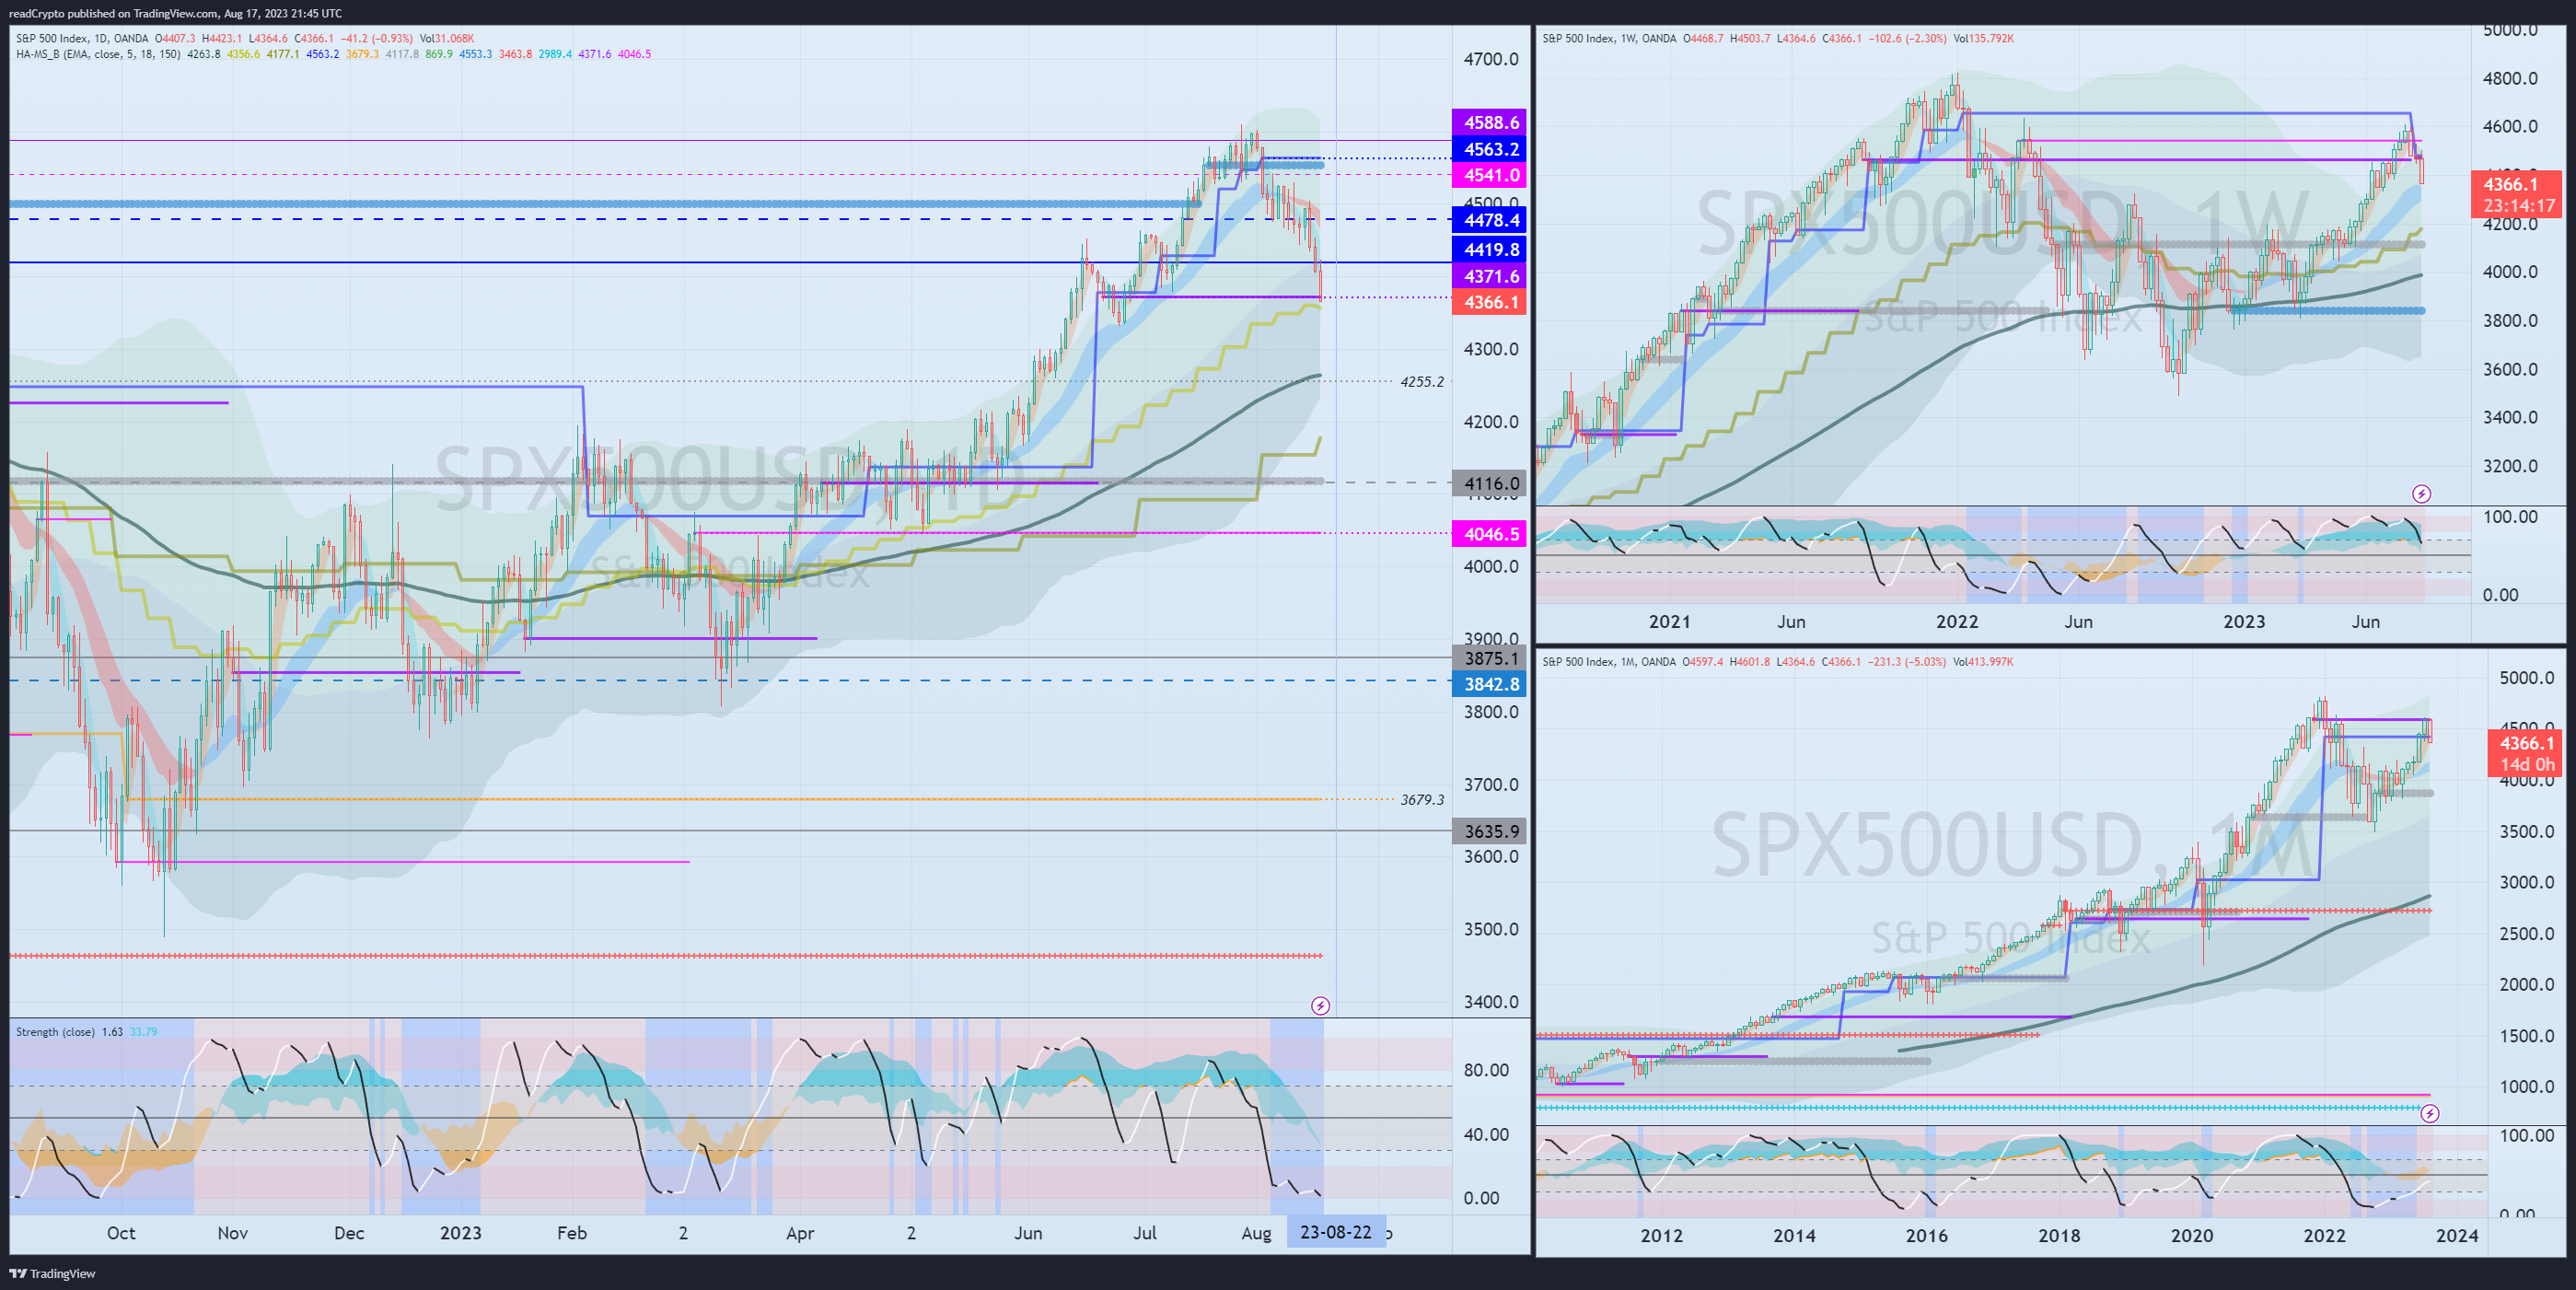
Task: Click 4800.0 on the weekly price scale
Action: point(2510,78)
